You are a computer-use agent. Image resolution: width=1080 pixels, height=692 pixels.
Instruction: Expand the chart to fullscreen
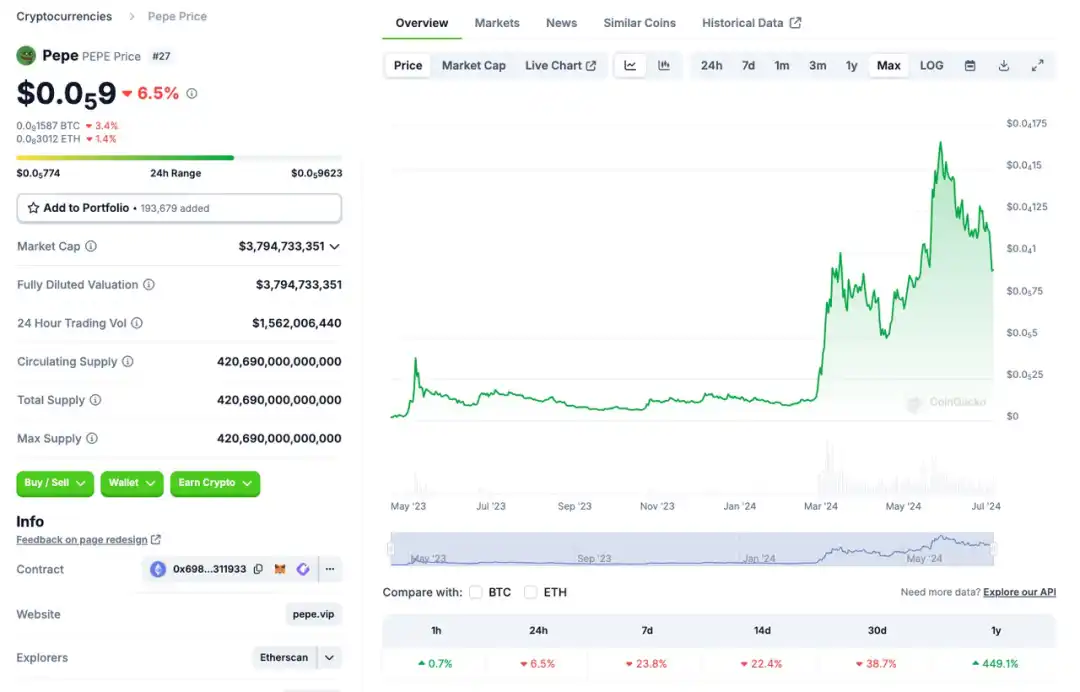click(x=1038, y=66)
